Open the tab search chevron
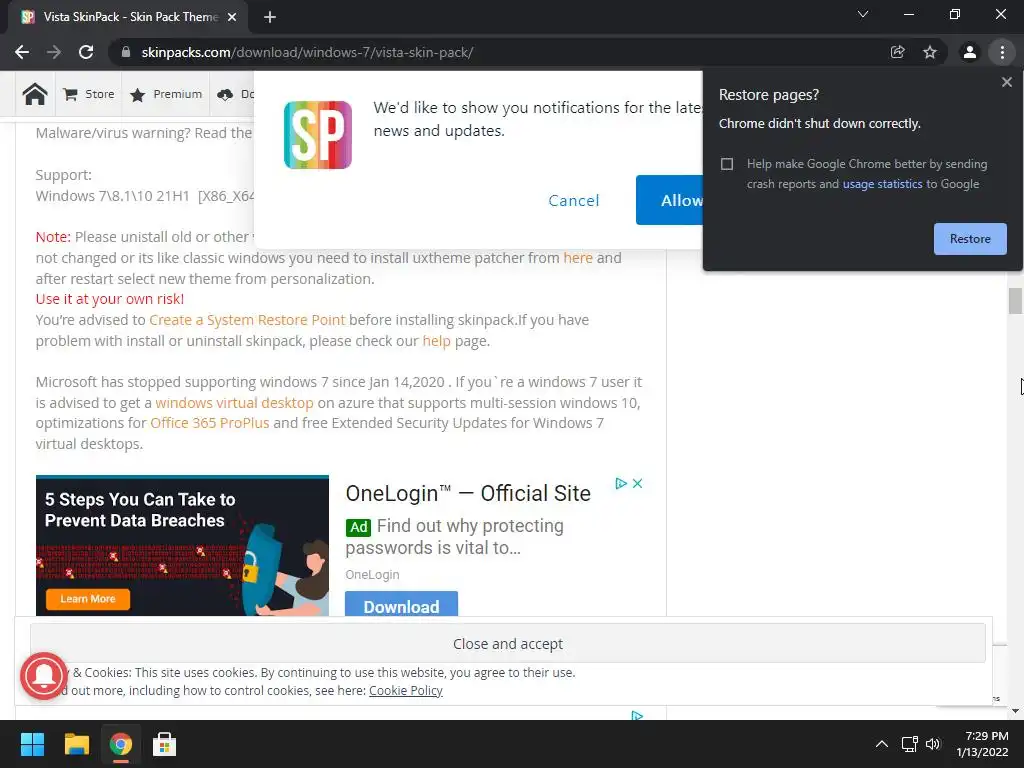The height and width of the screenshot is (768, 1024). pyautogui.click(x=863, y=14)
